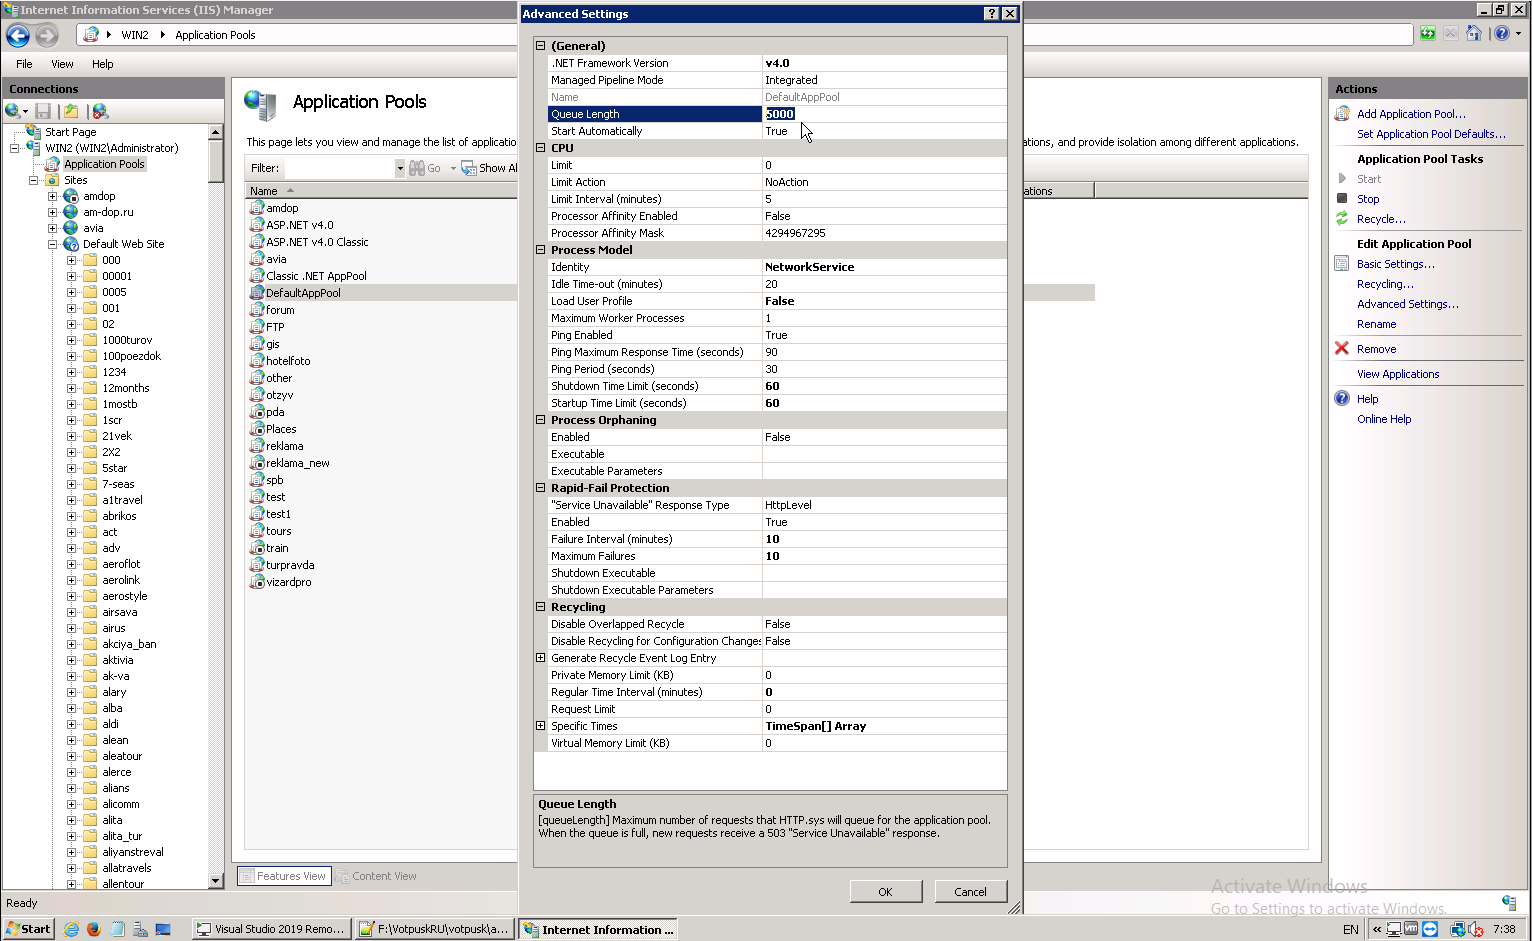Collapse the Rapid-Fail Protection section
The height and width of the screenshot is (941, 1532).
(541, 488)
